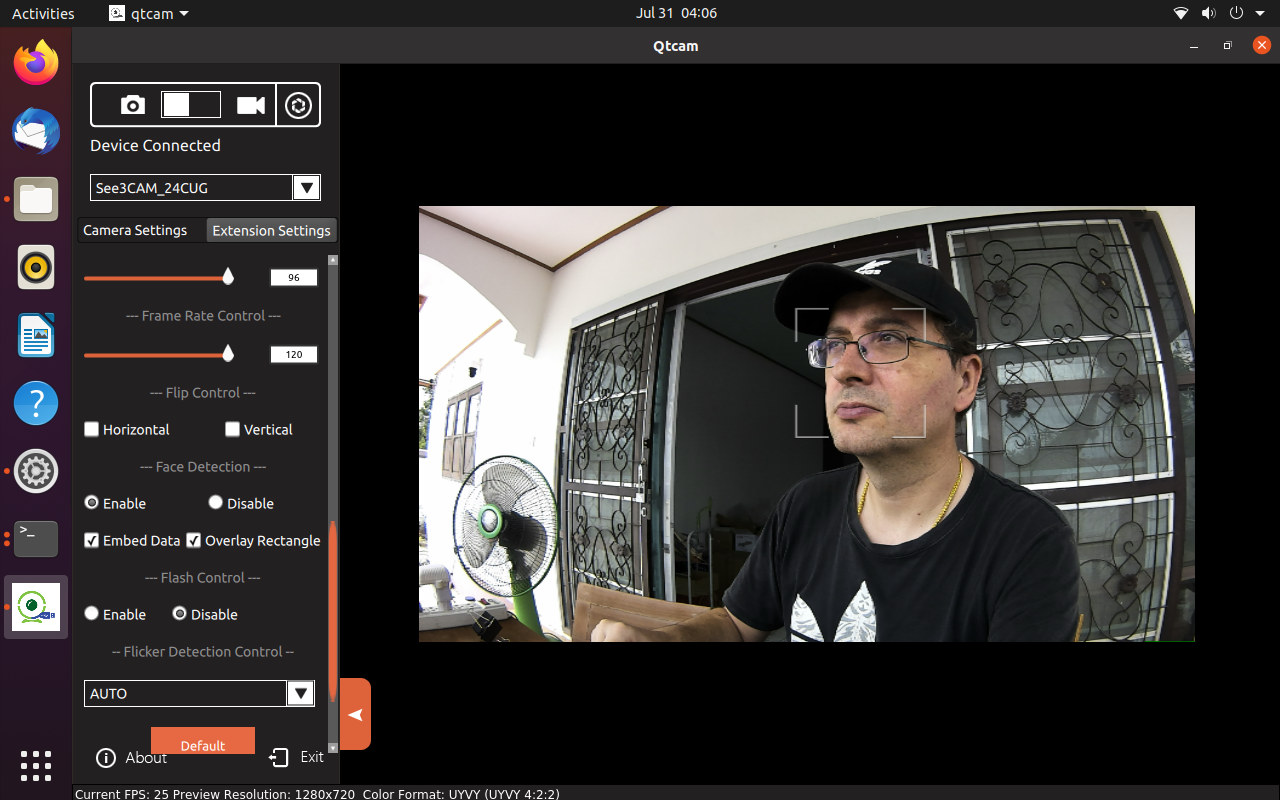Select the still photo camera icon
Screen dimensions: 1280x800
point(132,105)
